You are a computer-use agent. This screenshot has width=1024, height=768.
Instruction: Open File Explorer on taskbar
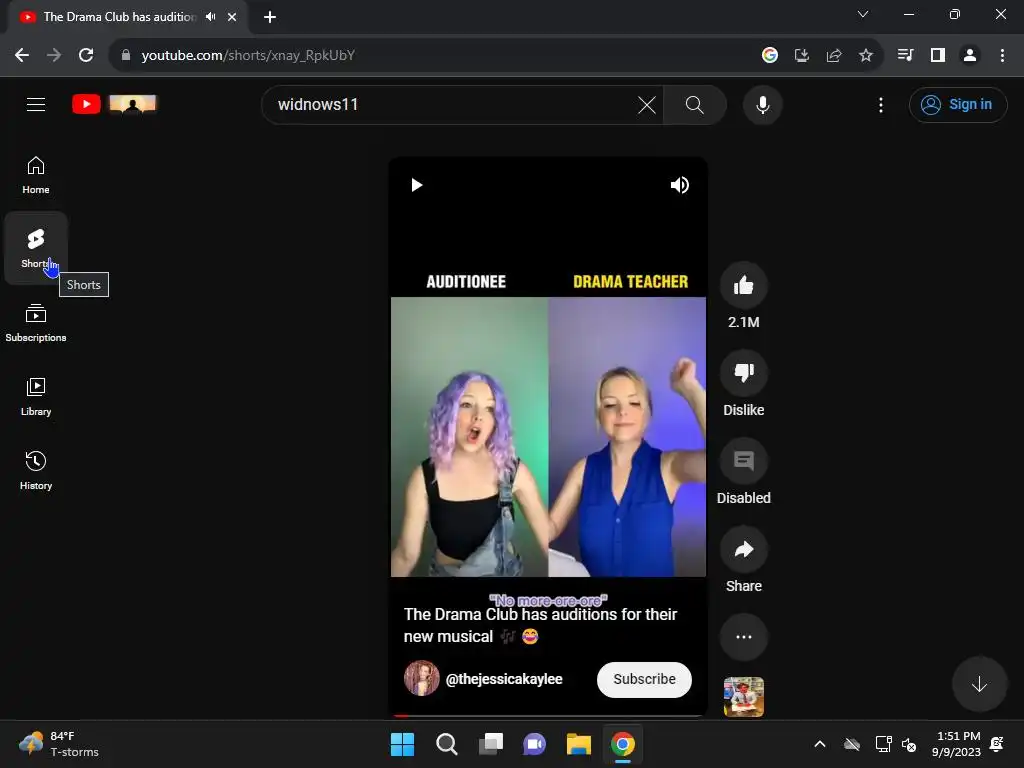579,744
